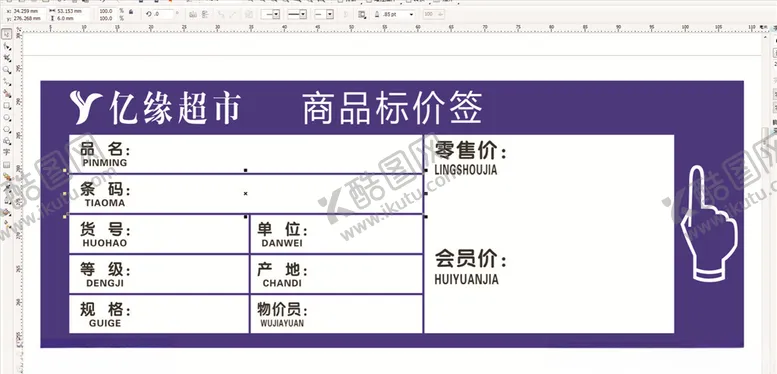The image size is (777, 374).
Task: Click the 品名 PINMING label
Action: point(105,155)
